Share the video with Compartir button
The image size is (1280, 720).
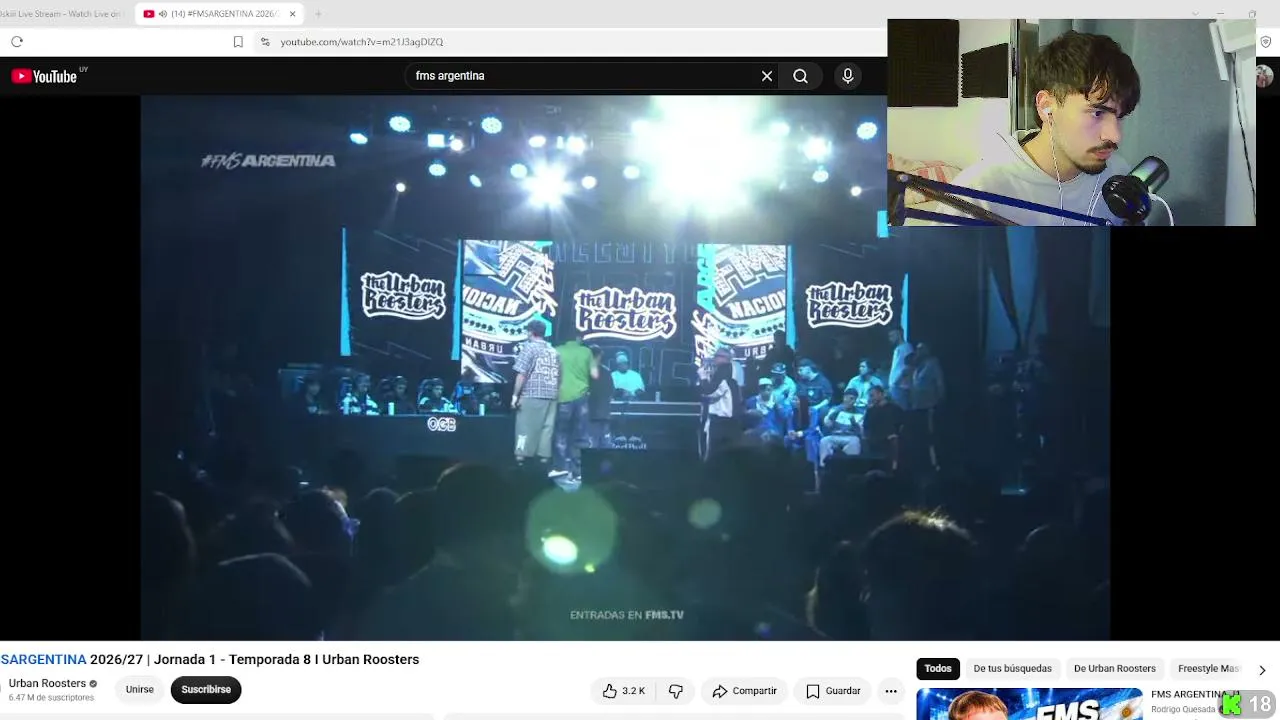[x=744, y=691]
